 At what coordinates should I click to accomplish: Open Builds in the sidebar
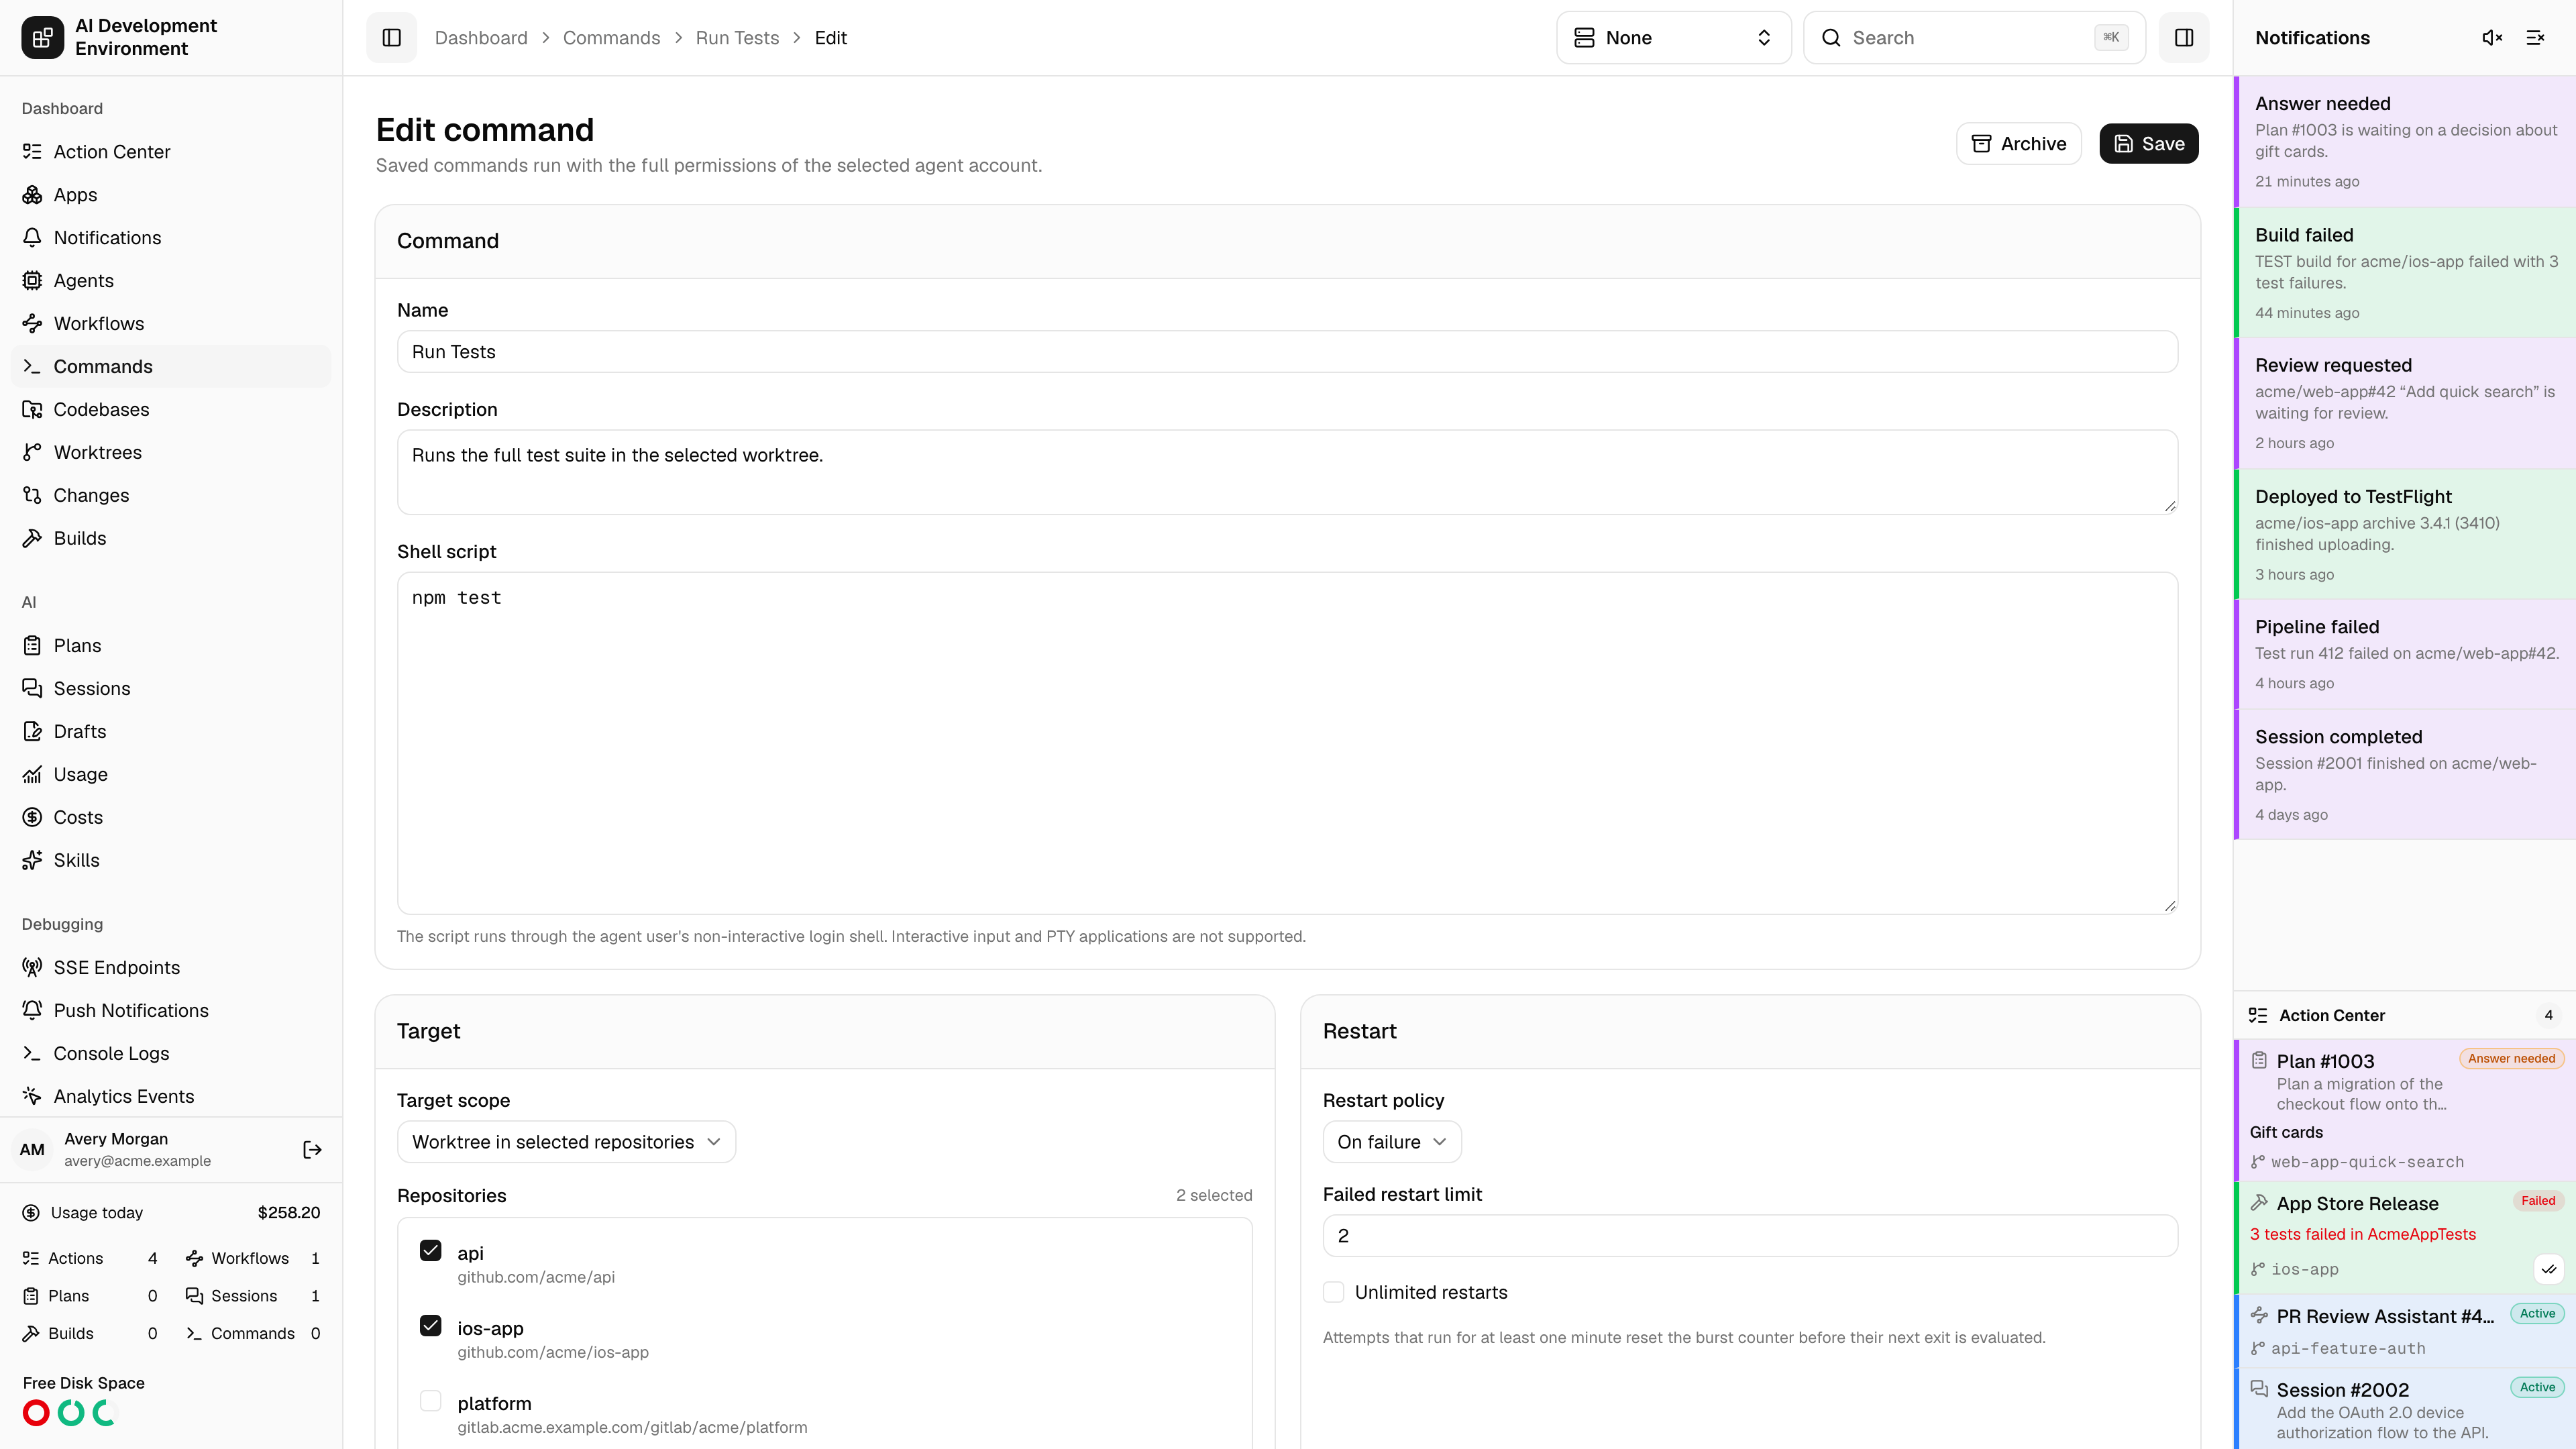pos(171,539)
